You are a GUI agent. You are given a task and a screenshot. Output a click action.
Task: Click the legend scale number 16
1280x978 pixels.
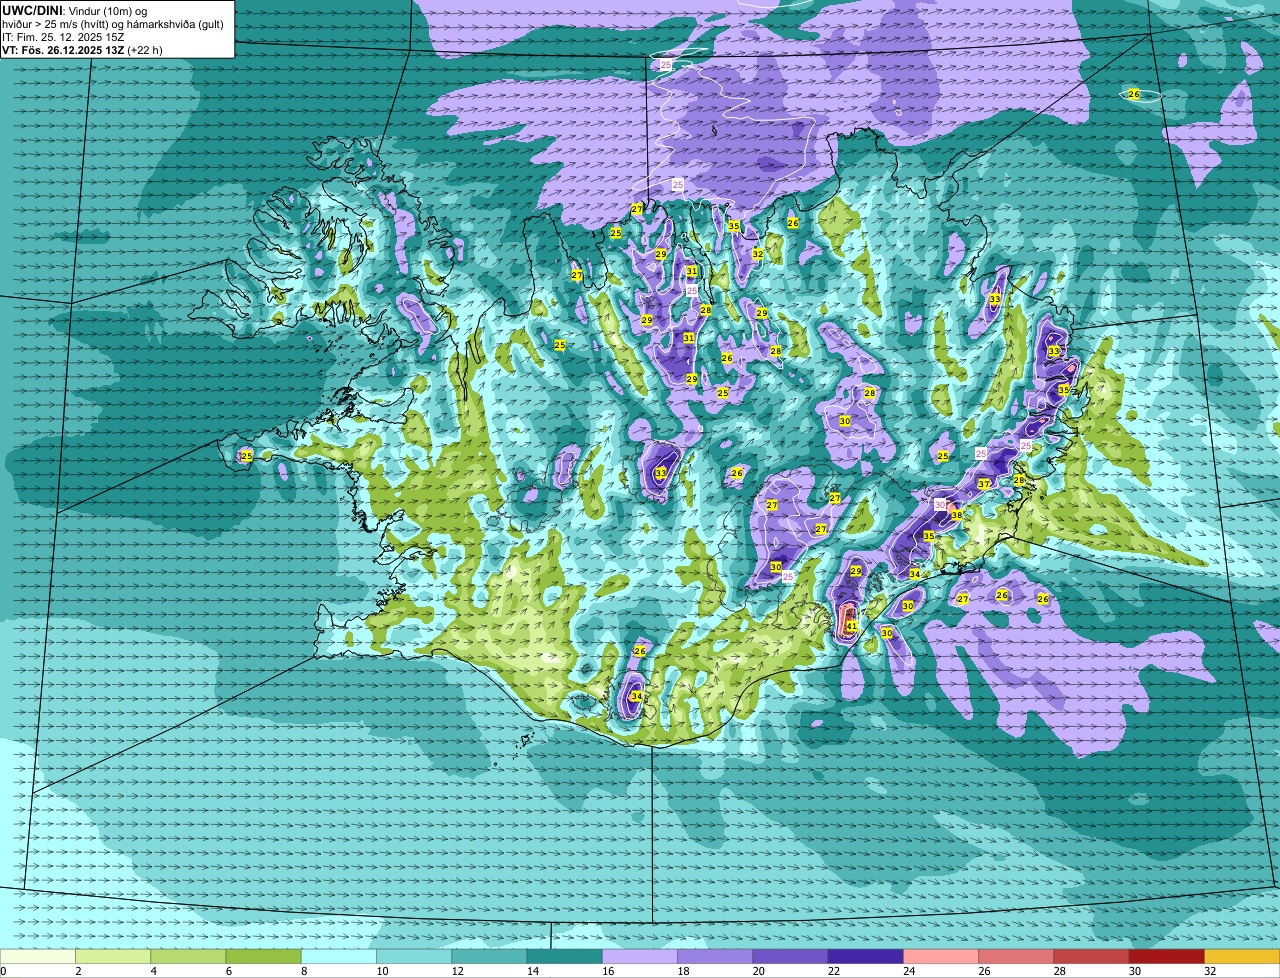(x=607, y=971)
